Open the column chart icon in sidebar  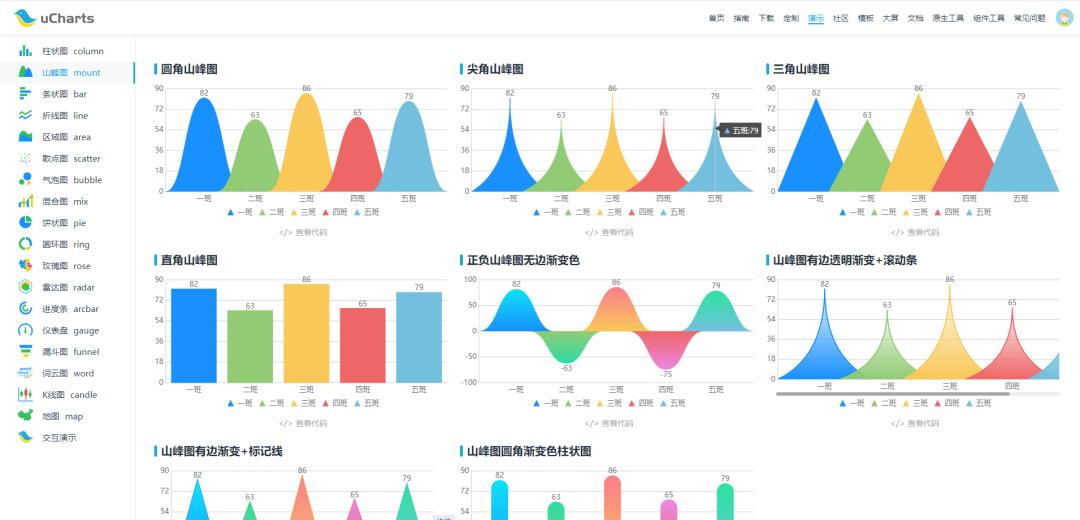pos(25,51)
